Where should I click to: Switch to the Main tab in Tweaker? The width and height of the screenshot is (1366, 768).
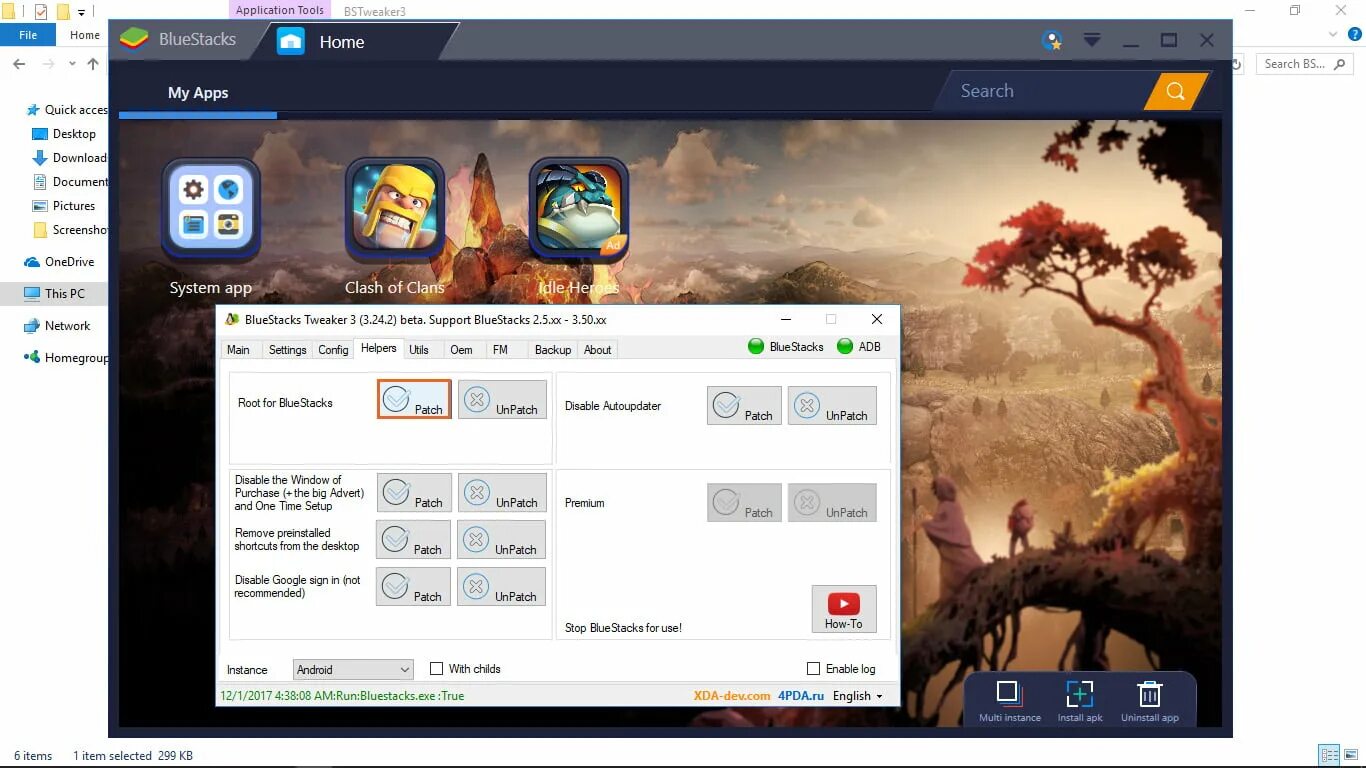tap(238, 349)
